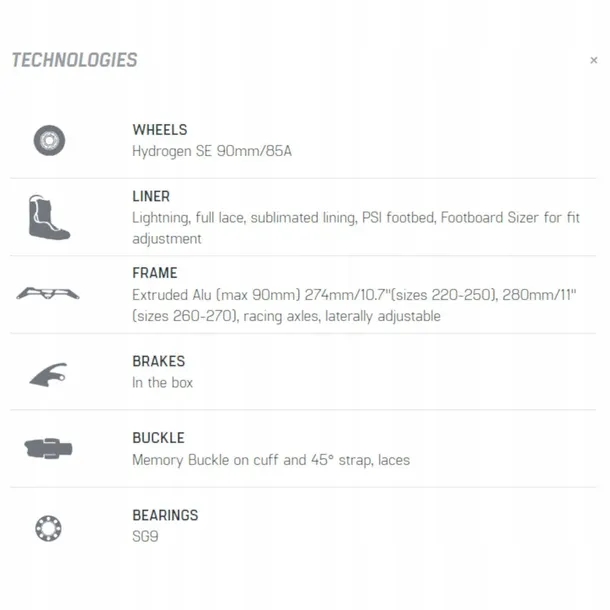Click the Memory Buckle description text
The image size is (610, 610).
(270, 460)
